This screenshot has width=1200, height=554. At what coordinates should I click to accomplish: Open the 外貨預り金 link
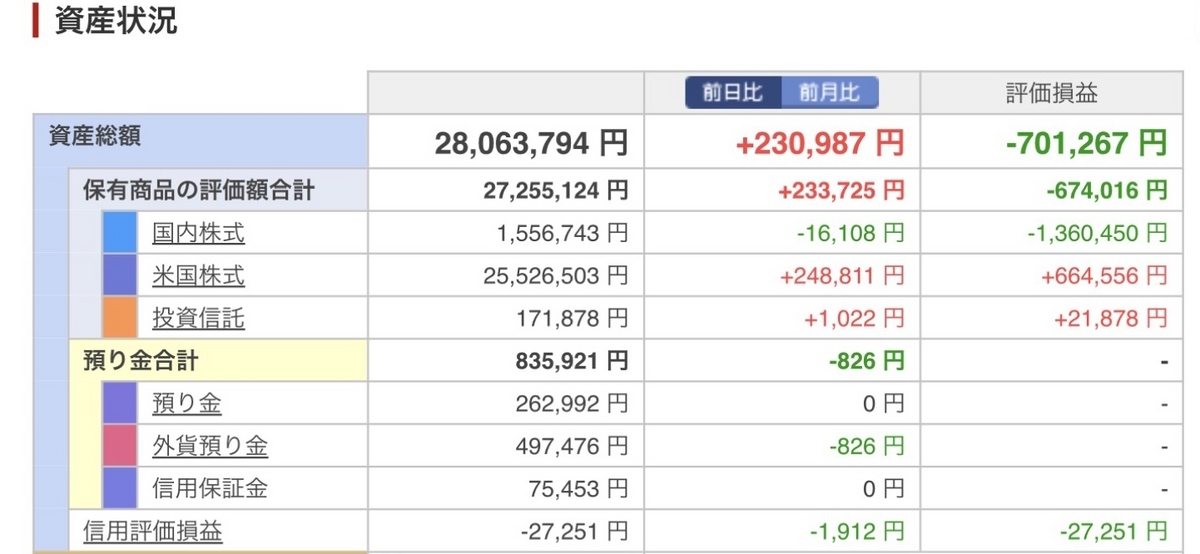click(210, 446)
